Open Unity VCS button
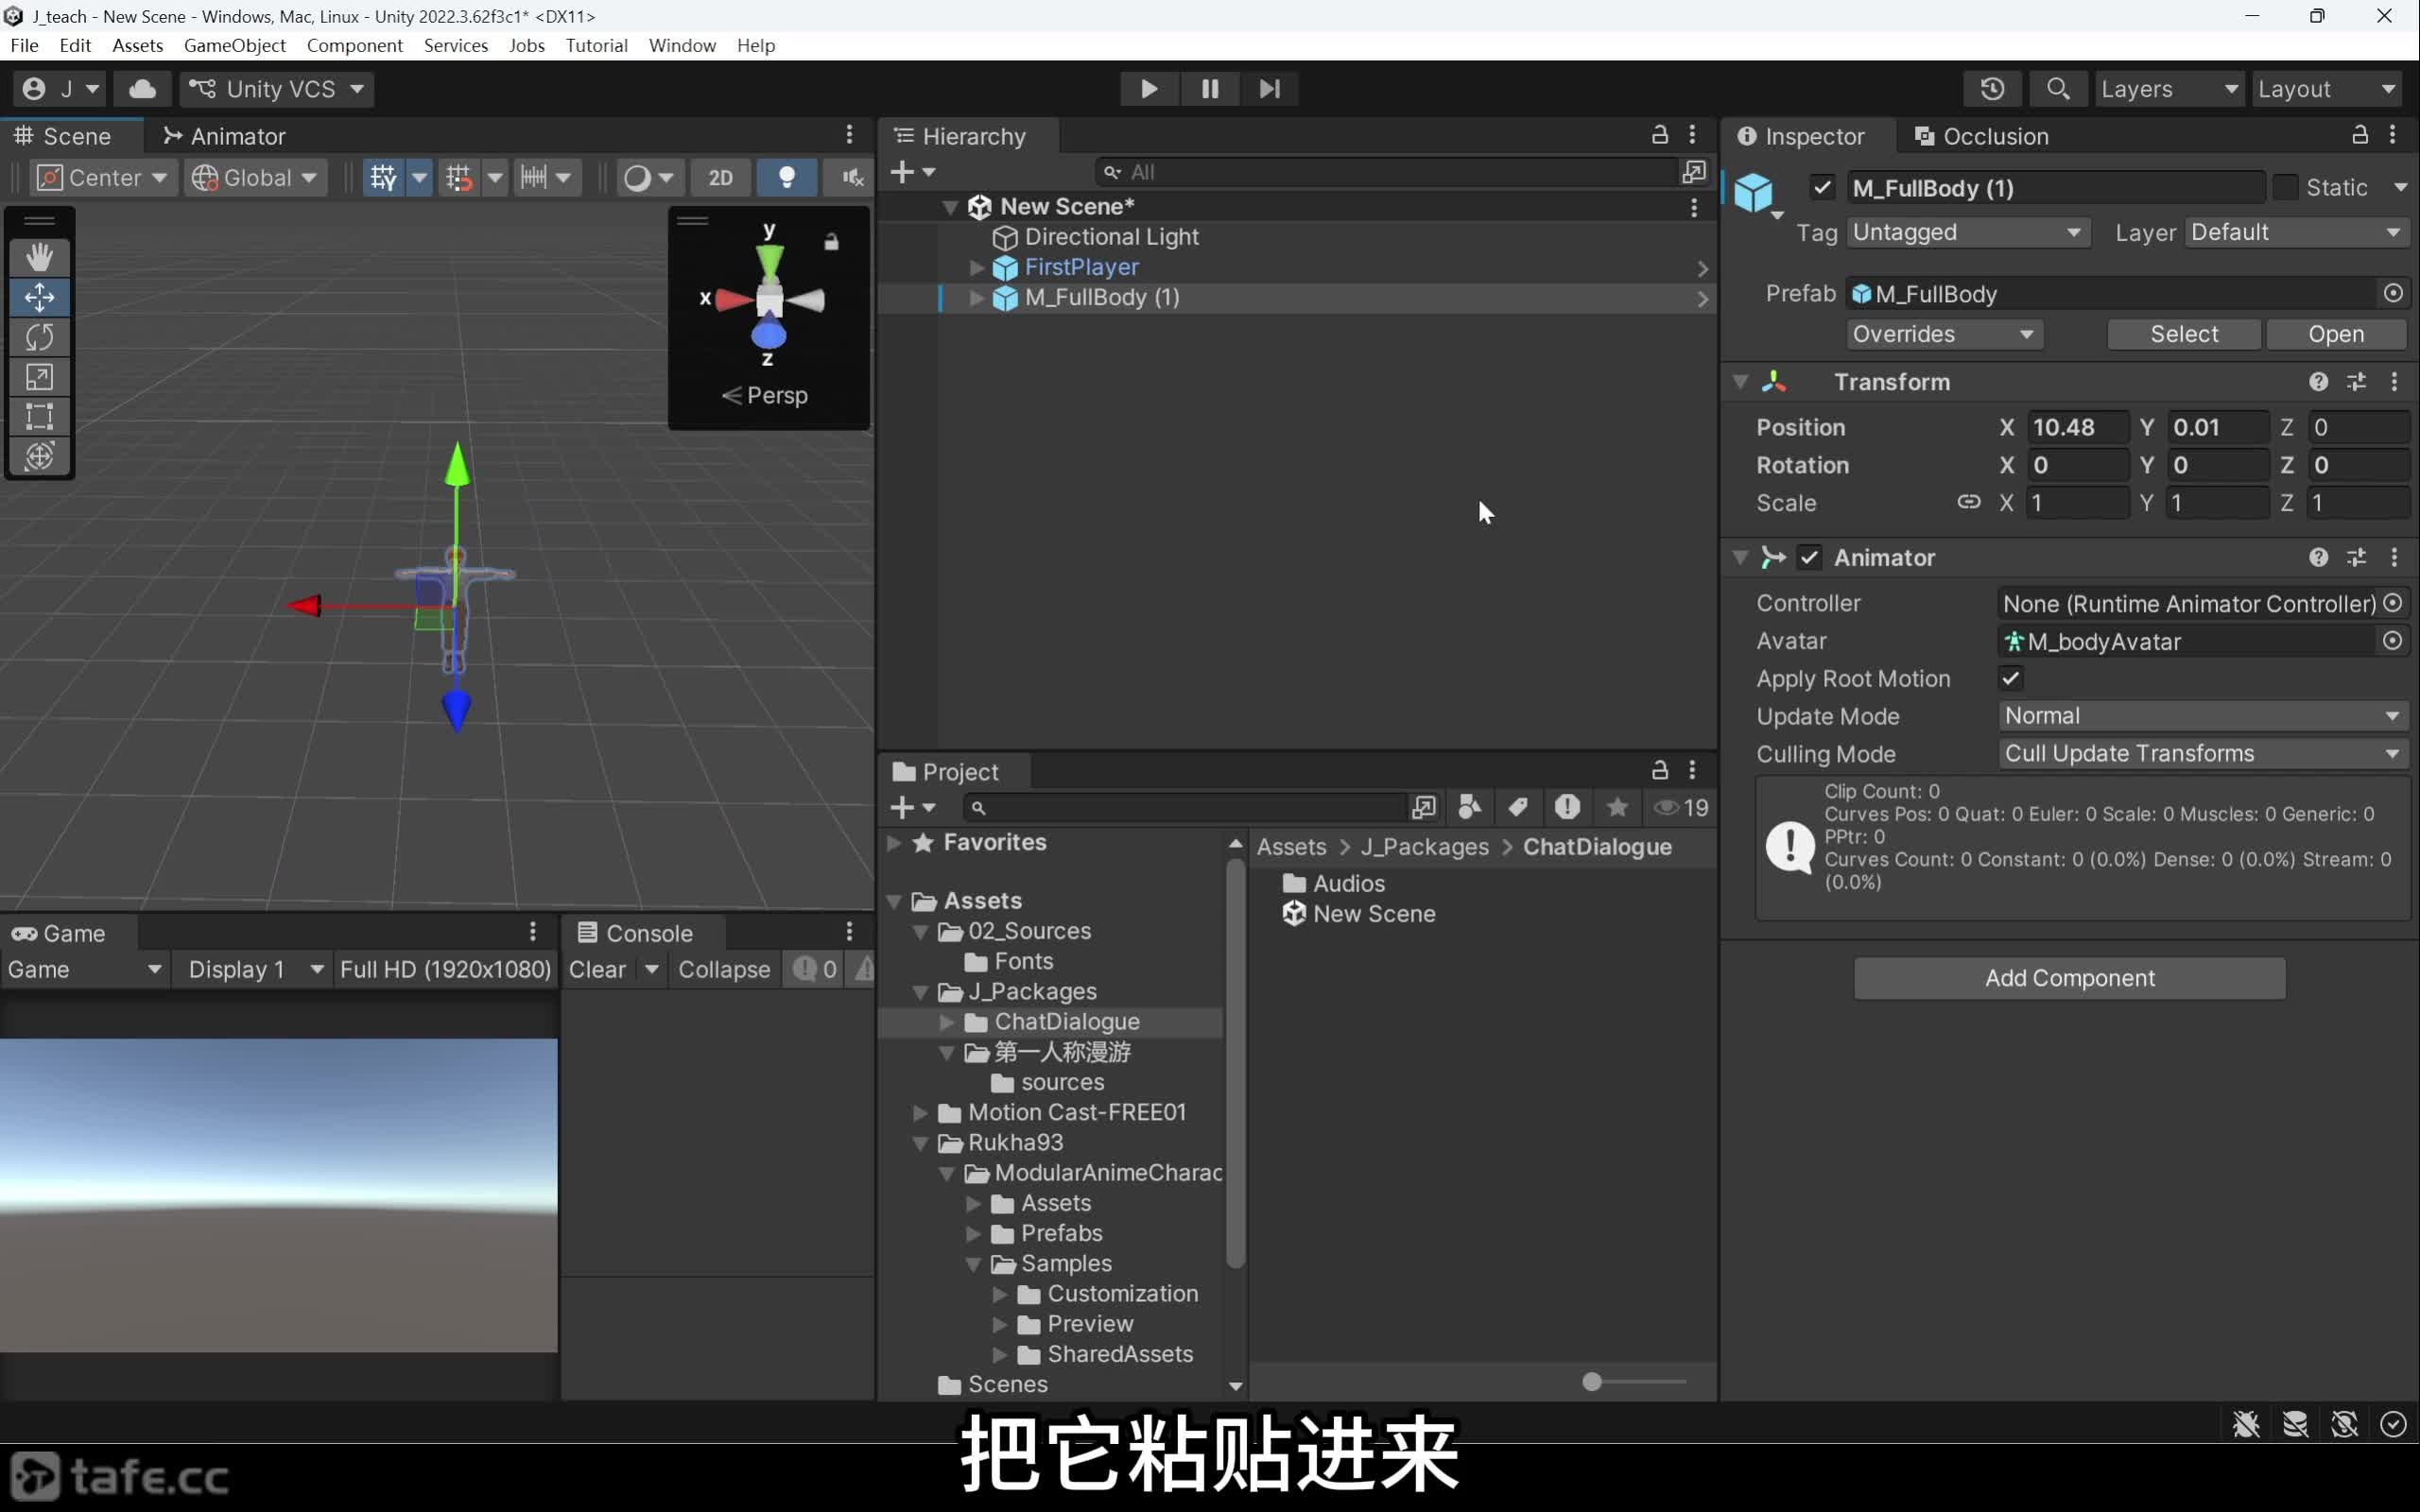The height and width of the screenshot is (1512, 2420). click(x=277, y=89)
